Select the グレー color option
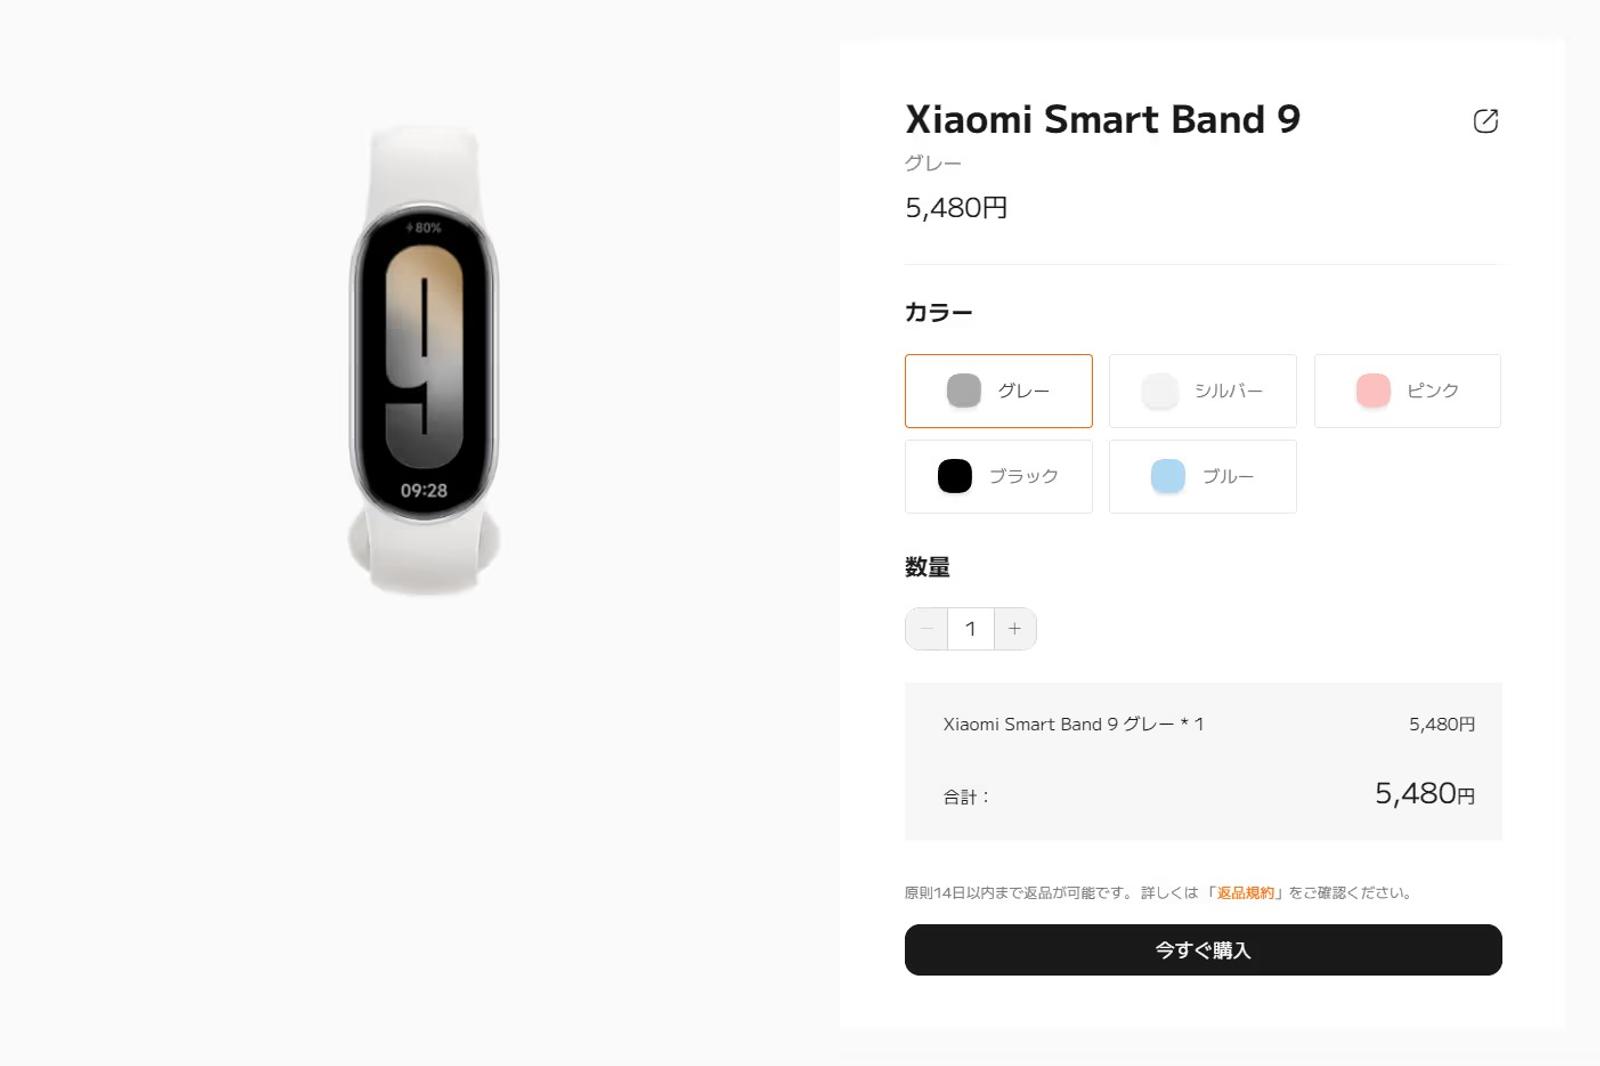Image resolution: width=1600 pixels, height=1066 pixels. [x=998, y=391]
